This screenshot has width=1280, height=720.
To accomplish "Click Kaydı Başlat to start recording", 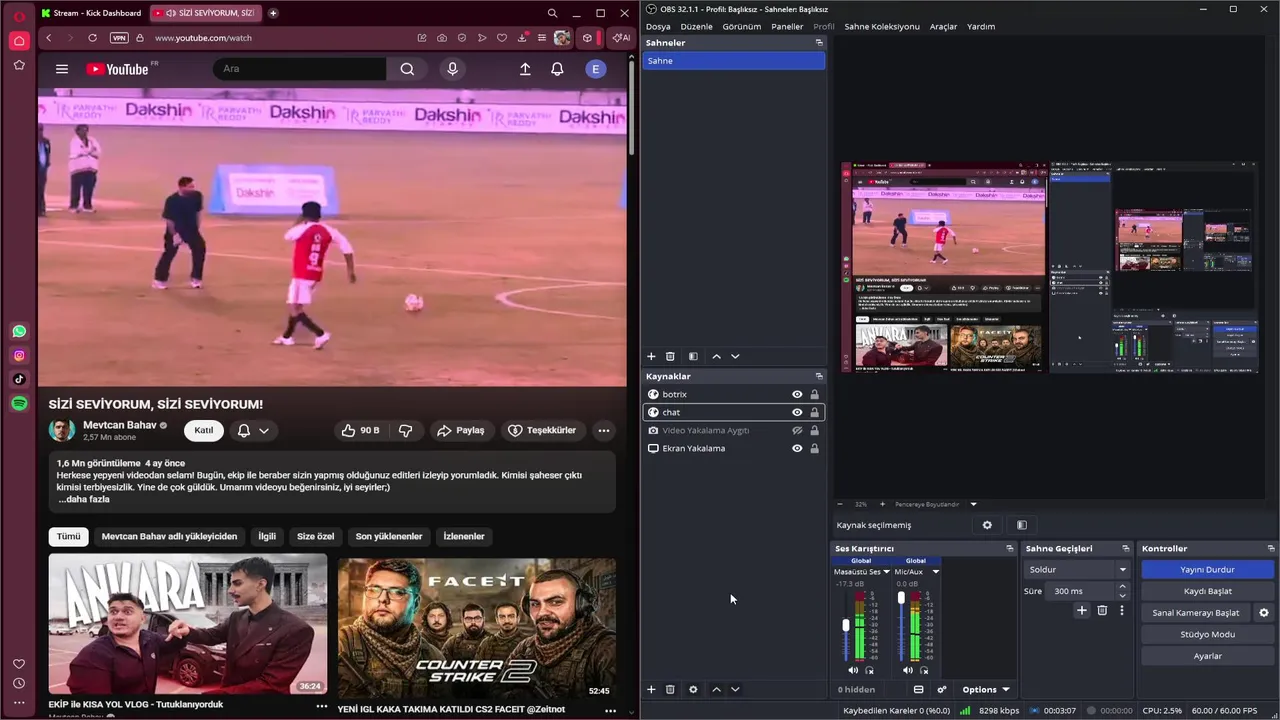I will point(1207,591).
